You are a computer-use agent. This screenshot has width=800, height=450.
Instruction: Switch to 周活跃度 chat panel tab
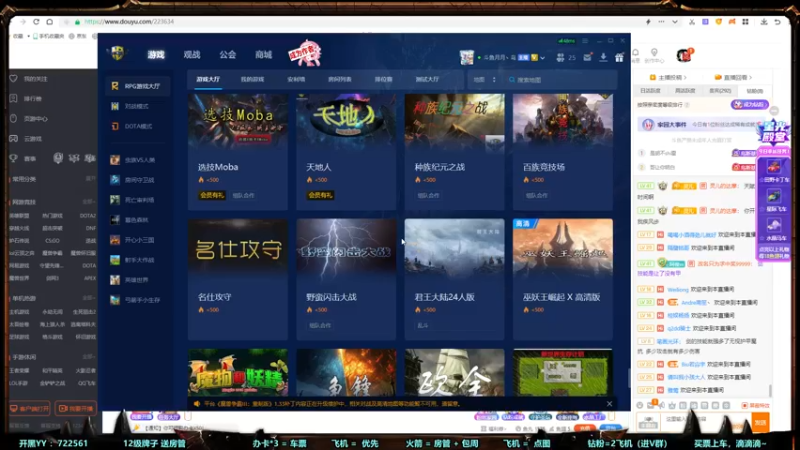pos(685,91)
